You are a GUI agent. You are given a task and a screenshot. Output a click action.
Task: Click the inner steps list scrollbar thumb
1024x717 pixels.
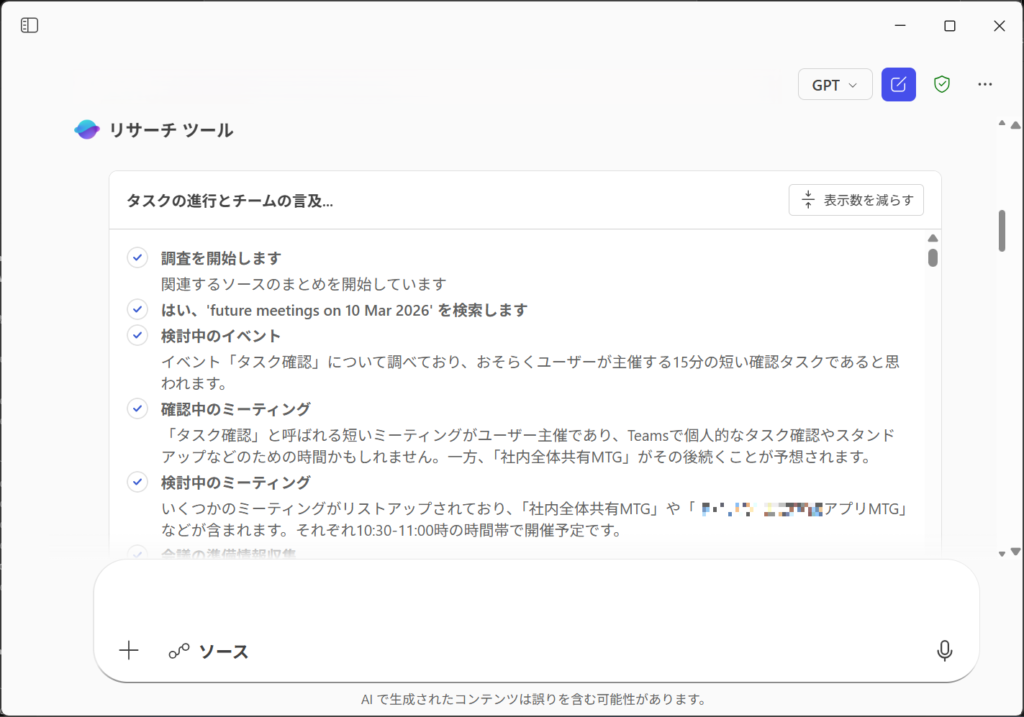click(933, 257)
